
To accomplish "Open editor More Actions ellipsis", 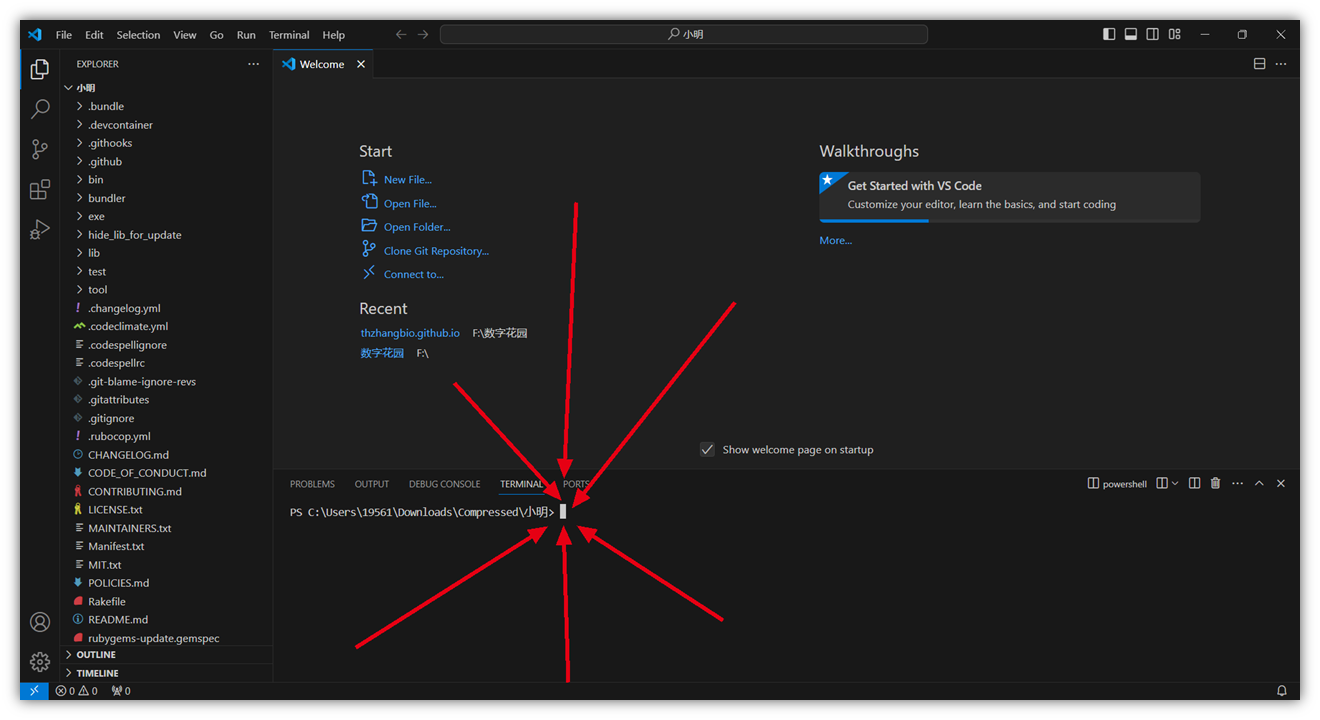I will pyautogui.click(x=1281, y=64).
